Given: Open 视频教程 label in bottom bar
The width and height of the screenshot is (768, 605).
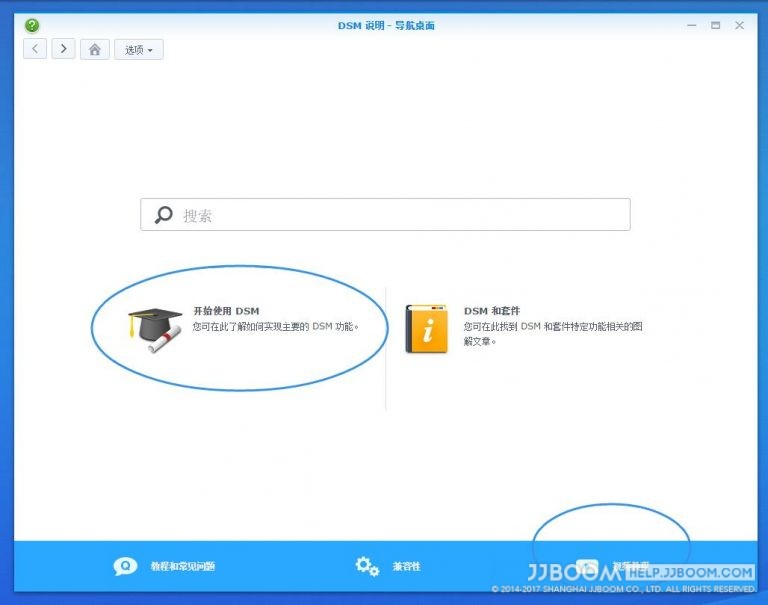Looking at the screenshot, I should coord(631,566).
